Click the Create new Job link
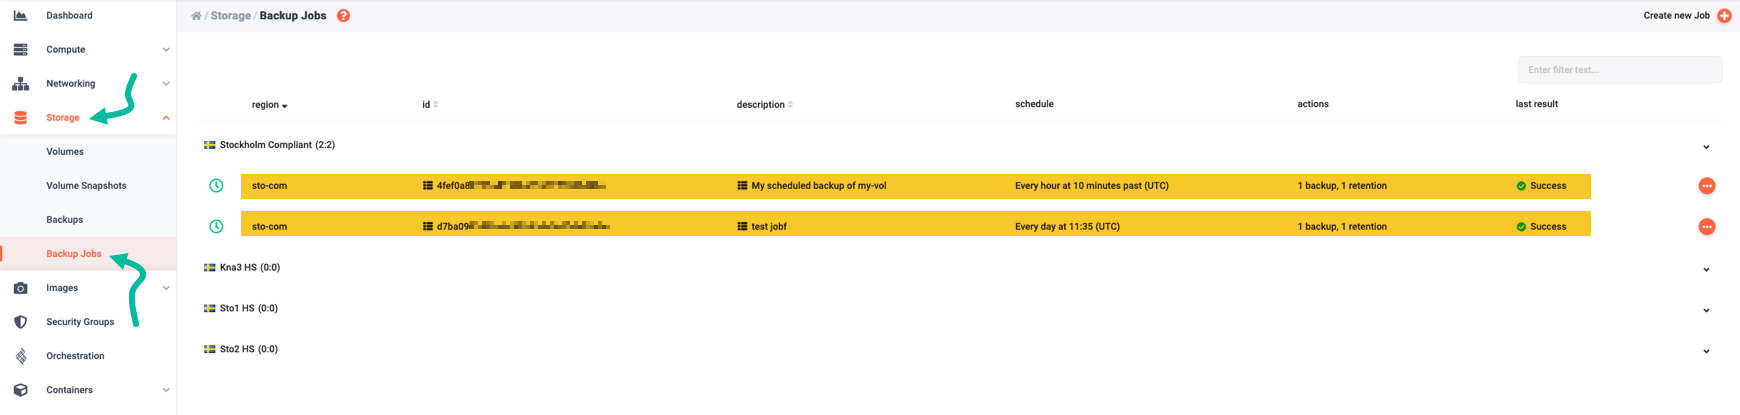Viewport: 1740px width, 415px height. (x=1676, y=15)
